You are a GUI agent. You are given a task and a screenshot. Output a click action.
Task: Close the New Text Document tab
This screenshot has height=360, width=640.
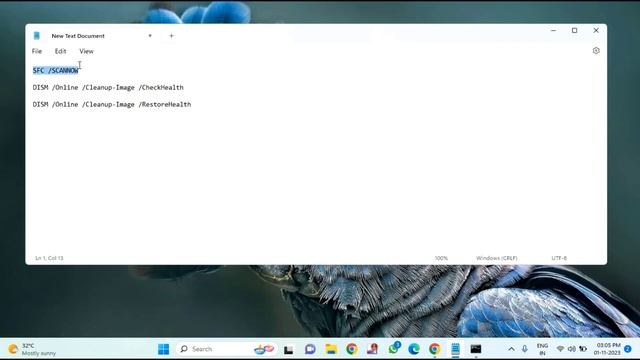tap(150, 36)
